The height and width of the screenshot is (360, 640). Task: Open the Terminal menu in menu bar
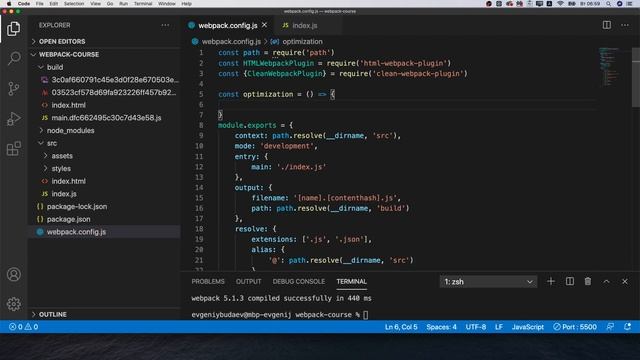[x=143, y=4]
